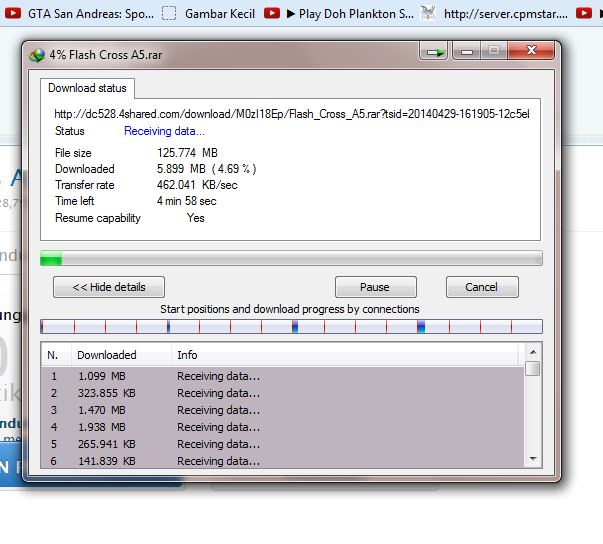The width and height of the screenshot is (603, 544).
Task: Open GTA San Andreas bookmark in browser
Action: tap(91, 14)
